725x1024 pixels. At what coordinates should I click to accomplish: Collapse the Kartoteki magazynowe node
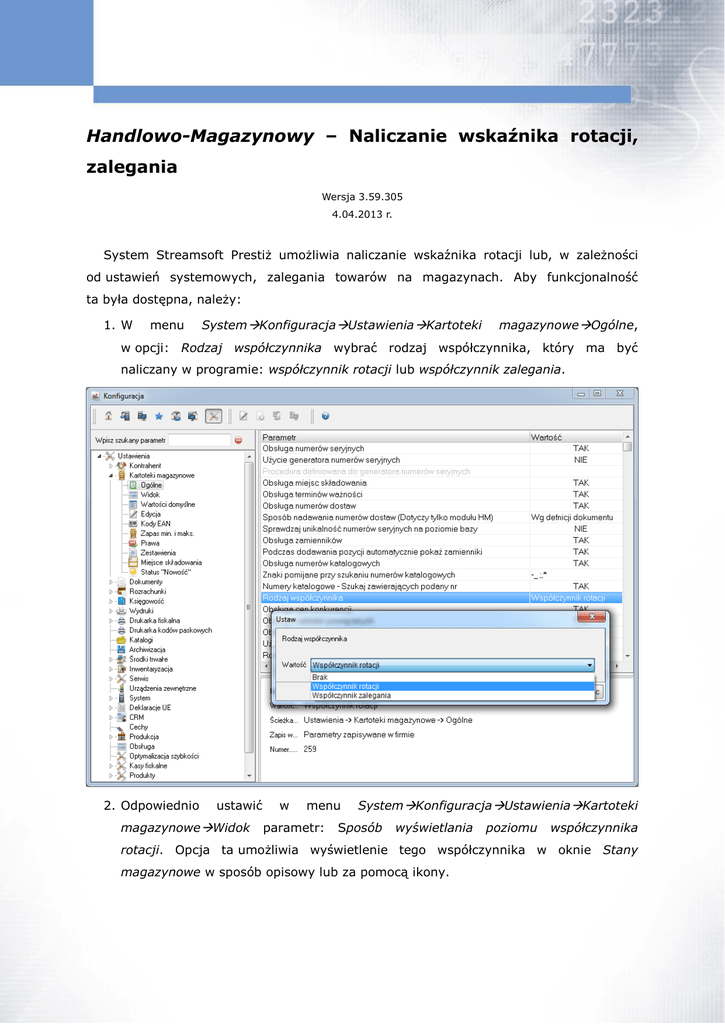click(110, 476)
